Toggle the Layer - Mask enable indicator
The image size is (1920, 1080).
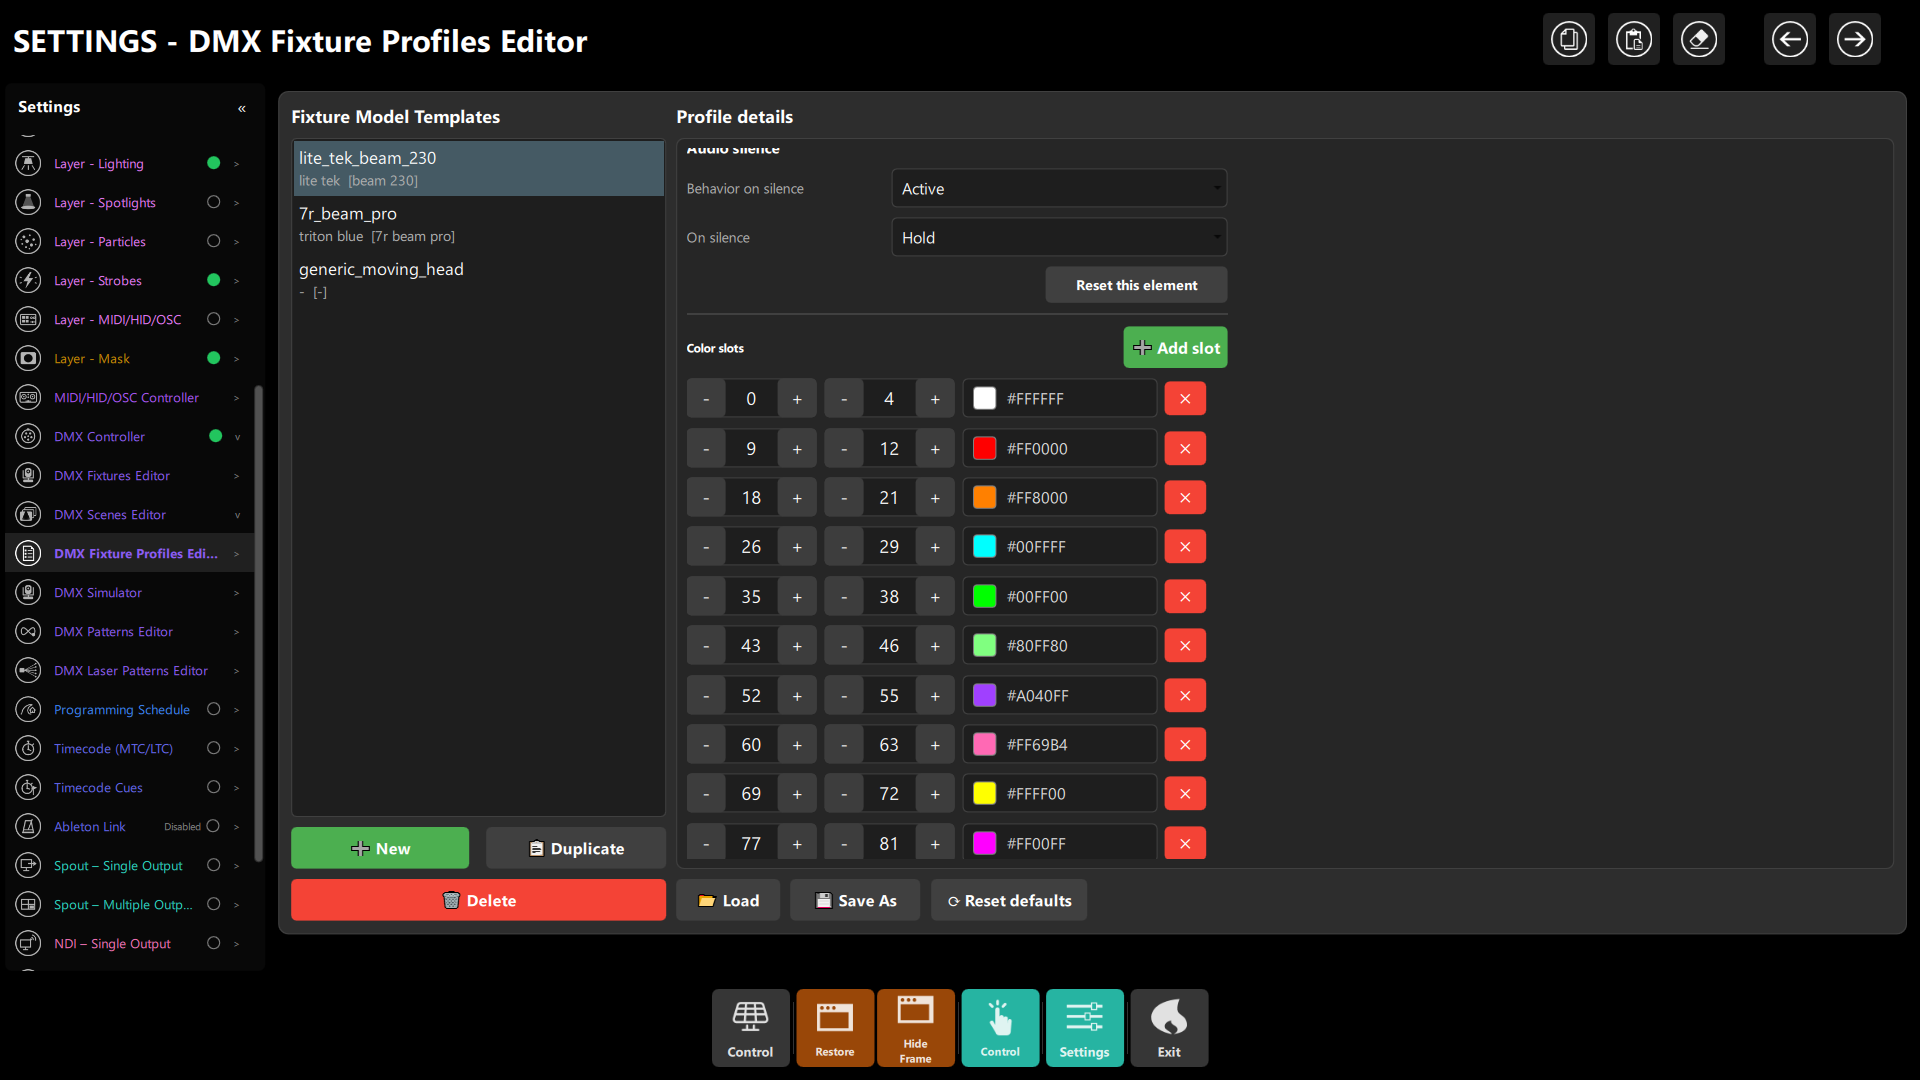click(x=213, y=358)
